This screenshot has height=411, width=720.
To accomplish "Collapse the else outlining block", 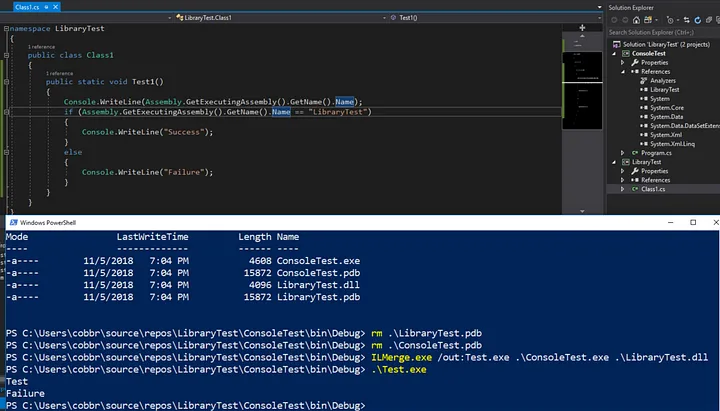I will [x=6, y=152].
